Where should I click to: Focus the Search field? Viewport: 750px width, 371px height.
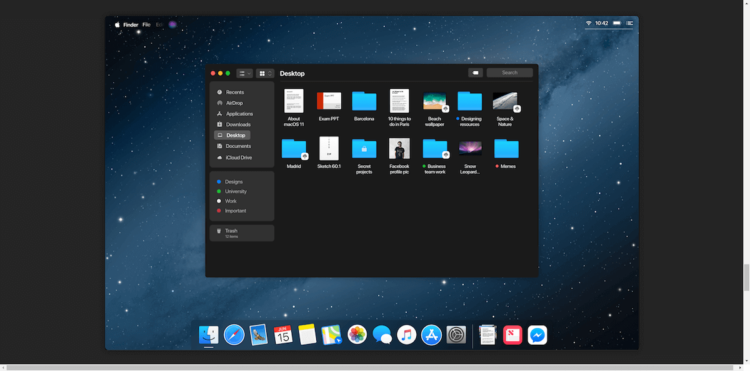pyautogui.click(x=509, y=73)
